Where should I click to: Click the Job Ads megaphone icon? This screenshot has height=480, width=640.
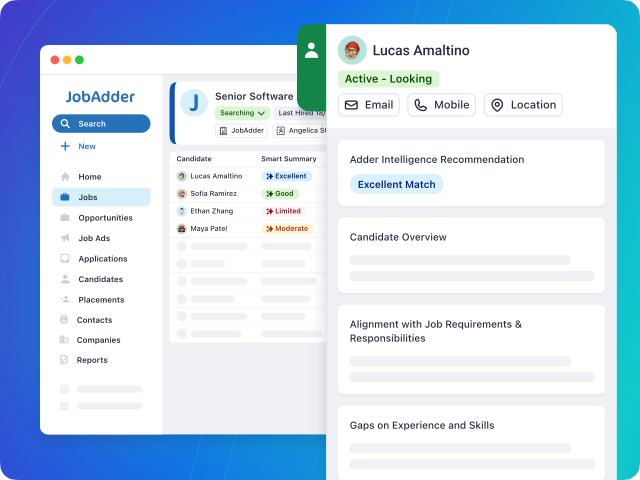pos(65,238)
